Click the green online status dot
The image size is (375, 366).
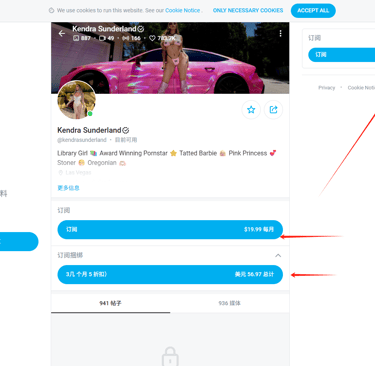pos(90,114)
